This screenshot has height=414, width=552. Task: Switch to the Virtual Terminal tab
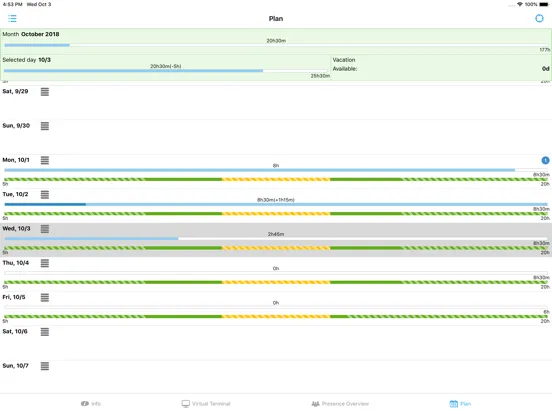tap(206, 403)
